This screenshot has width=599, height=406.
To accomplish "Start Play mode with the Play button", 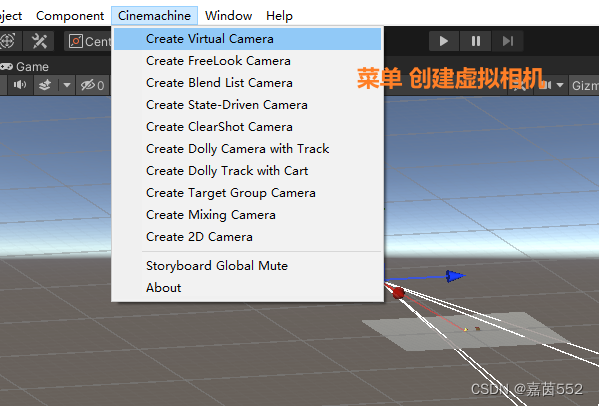I will (x=444, y=41).
